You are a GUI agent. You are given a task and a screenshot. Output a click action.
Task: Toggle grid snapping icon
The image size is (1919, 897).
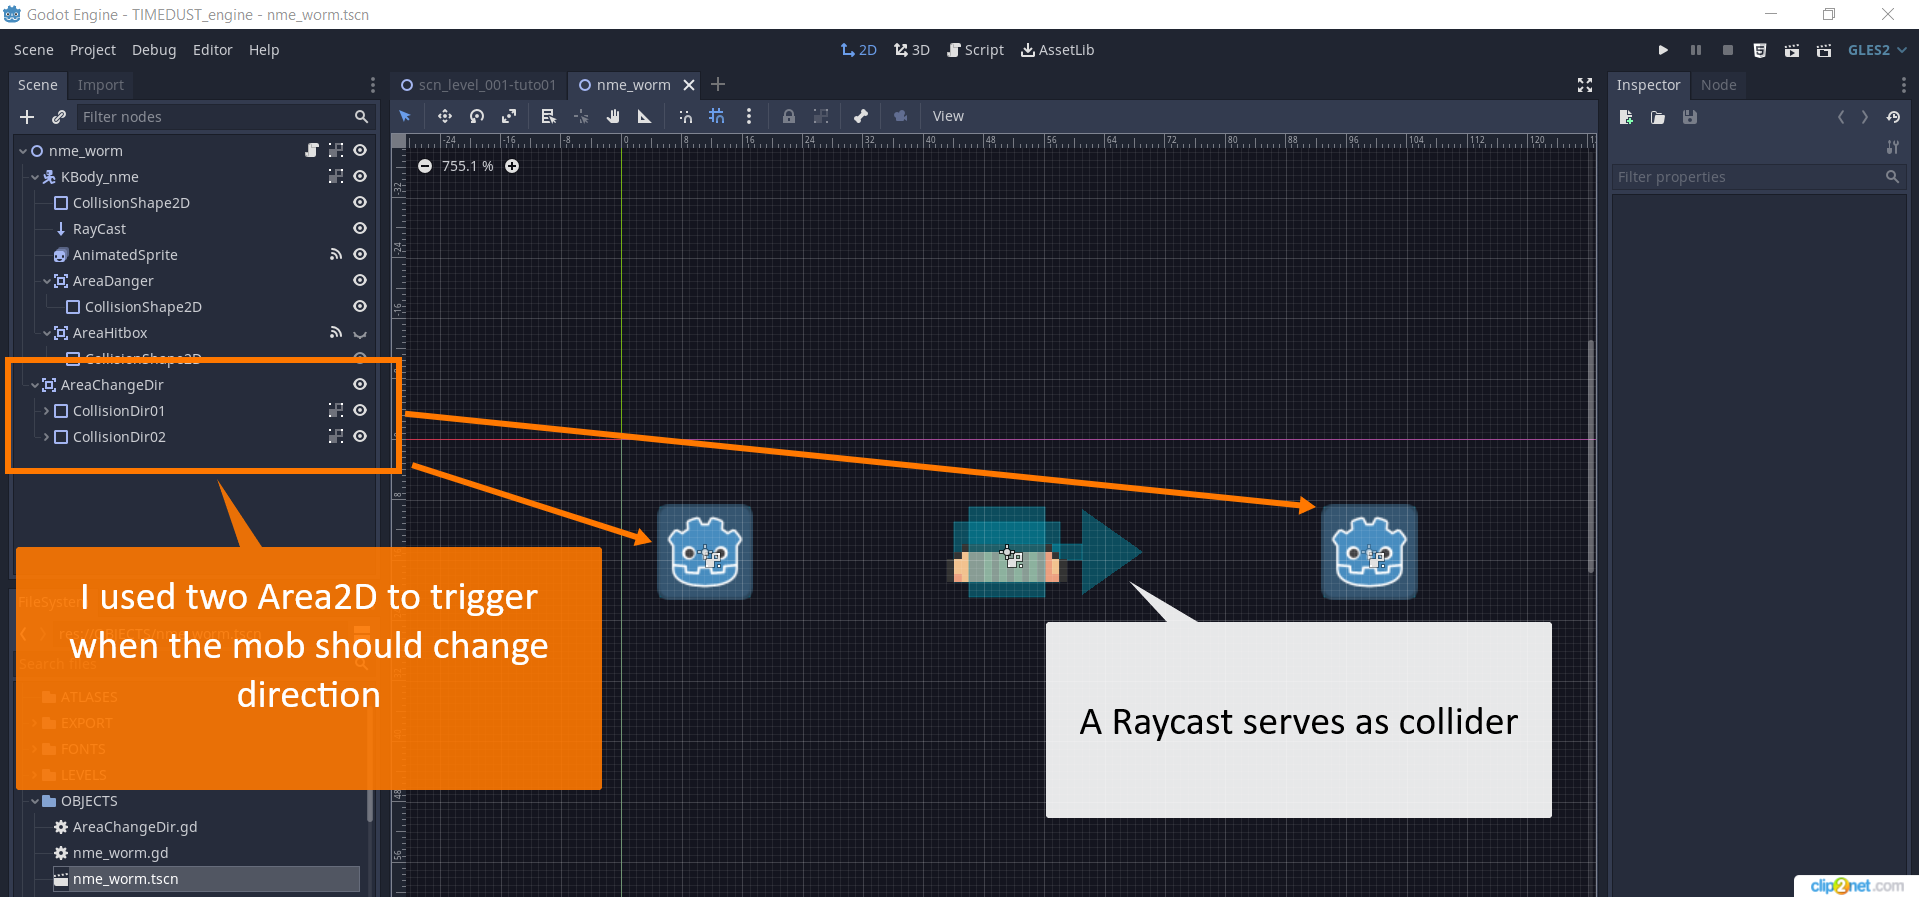(717, 116)
